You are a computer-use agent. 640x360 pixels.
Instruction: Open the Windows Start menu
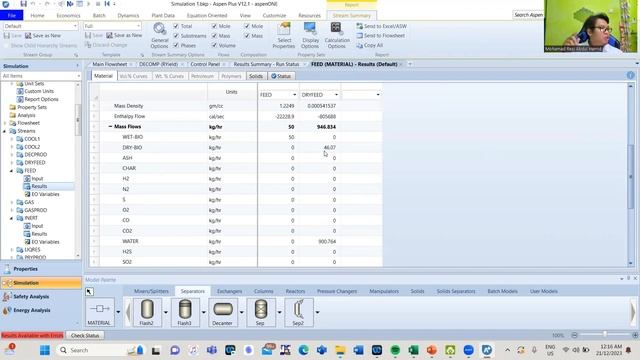45,350
